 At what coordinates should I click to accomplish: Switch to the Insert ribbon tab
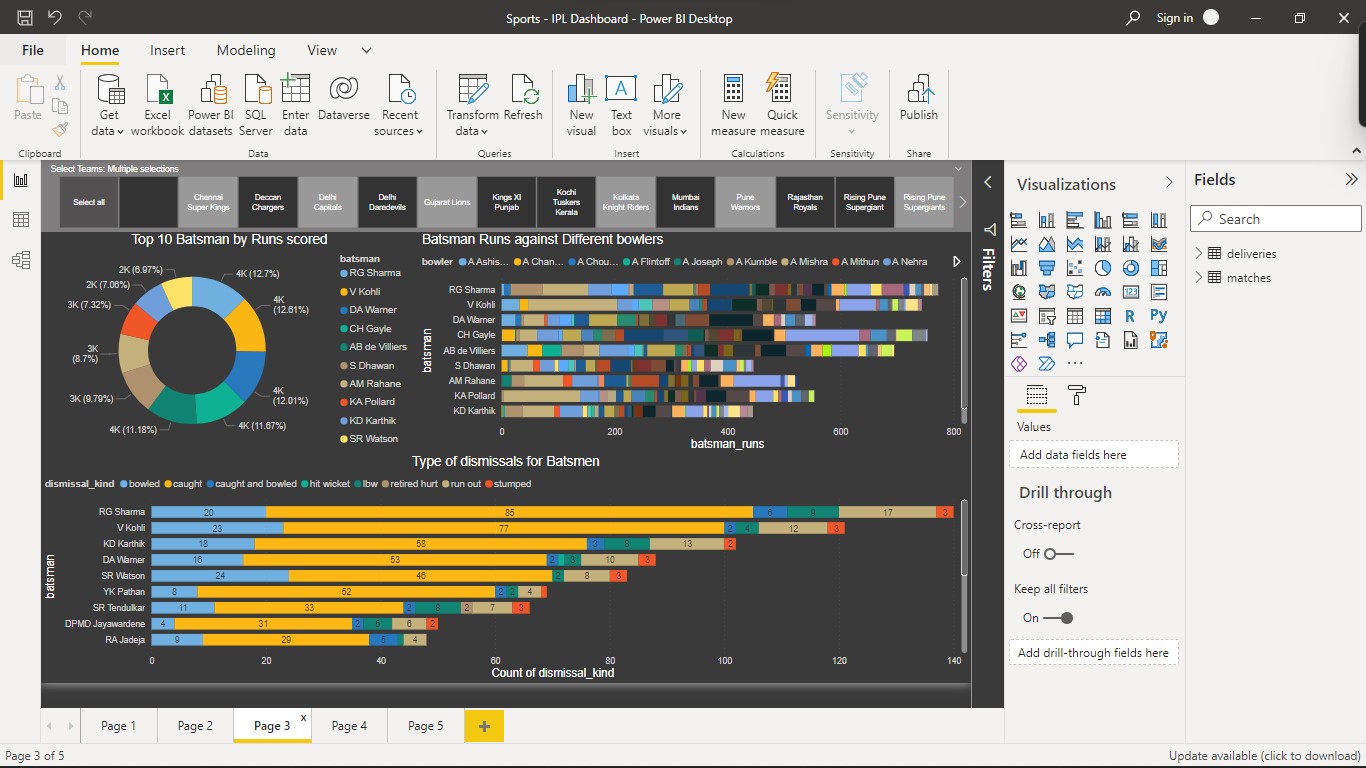[167, 50]
